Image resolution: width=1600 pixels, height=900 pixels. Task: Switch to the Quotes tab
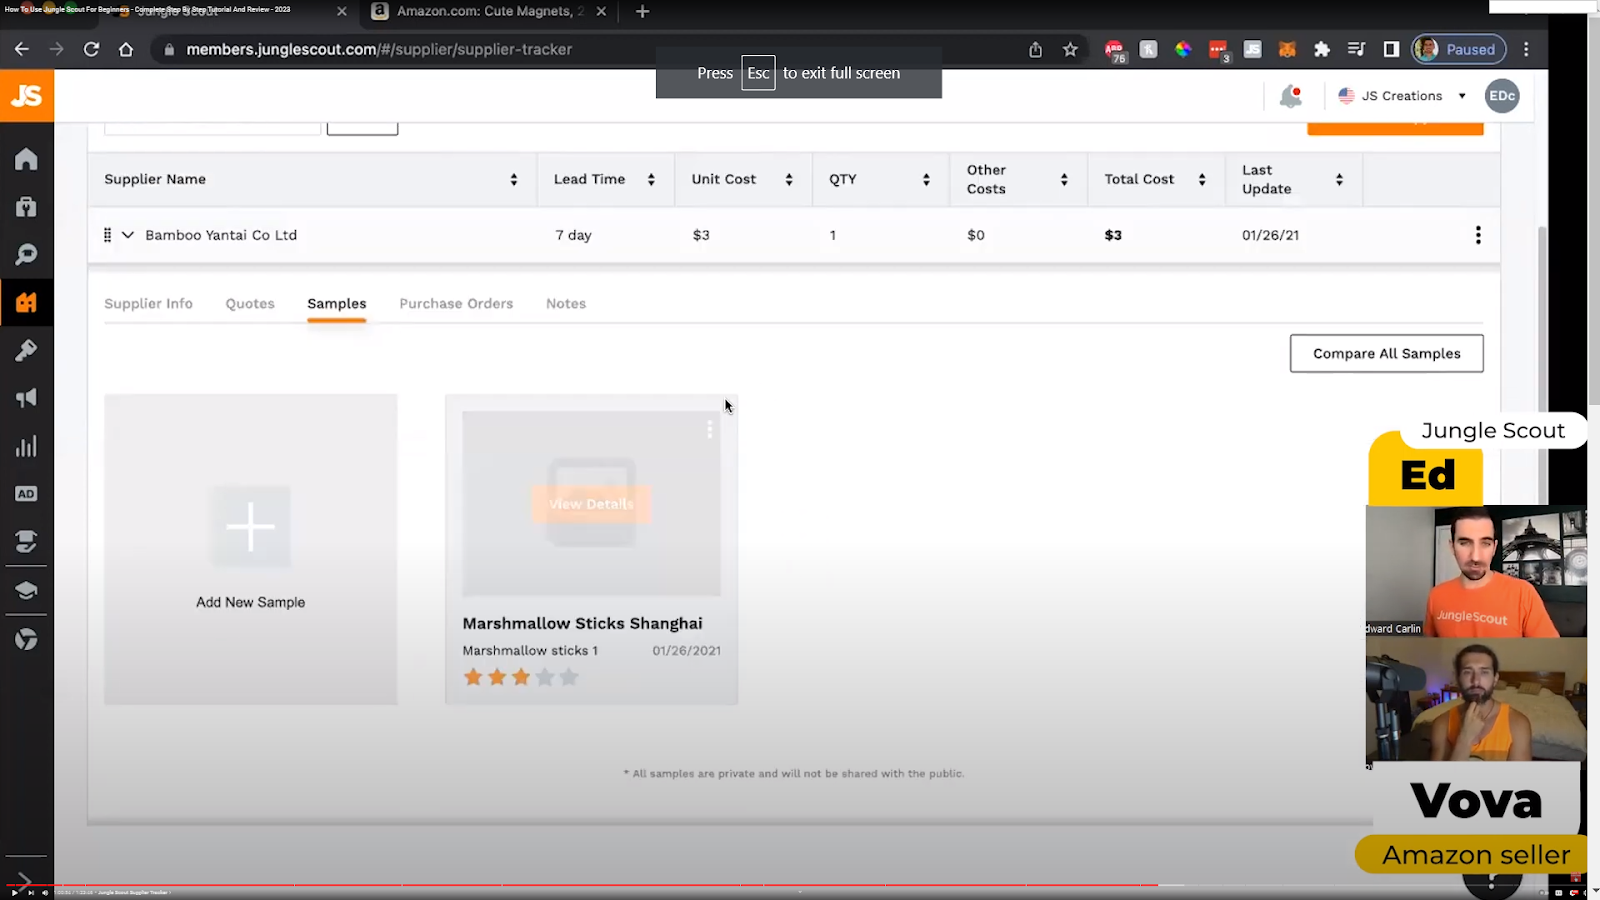coord(250,304)
